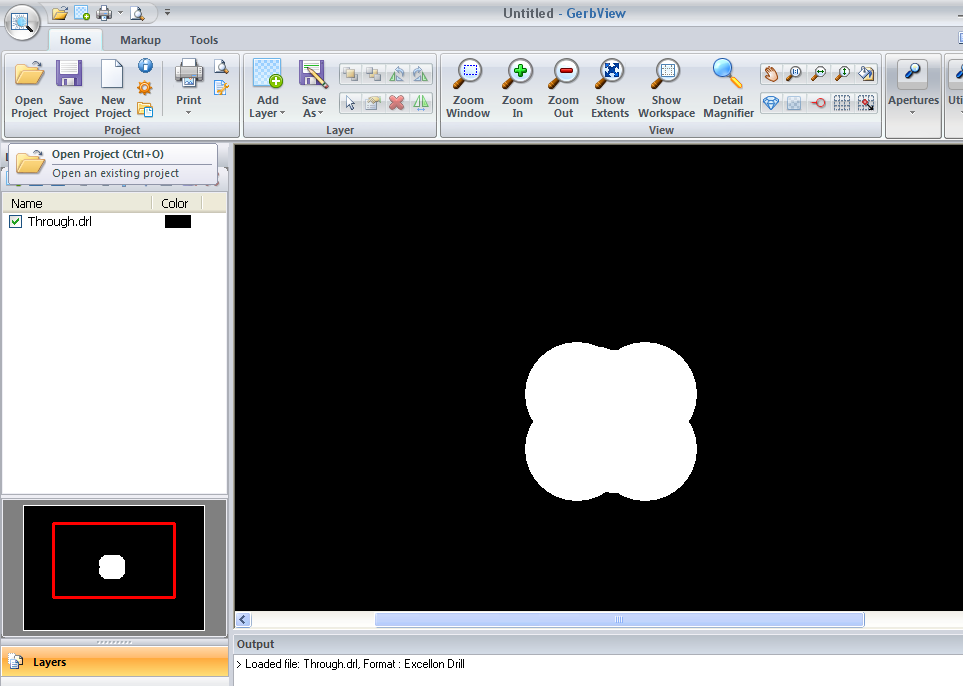Select the Through.drl layer row
The height and width of the screenshot is (686, 963).
(x=114, y=222)
